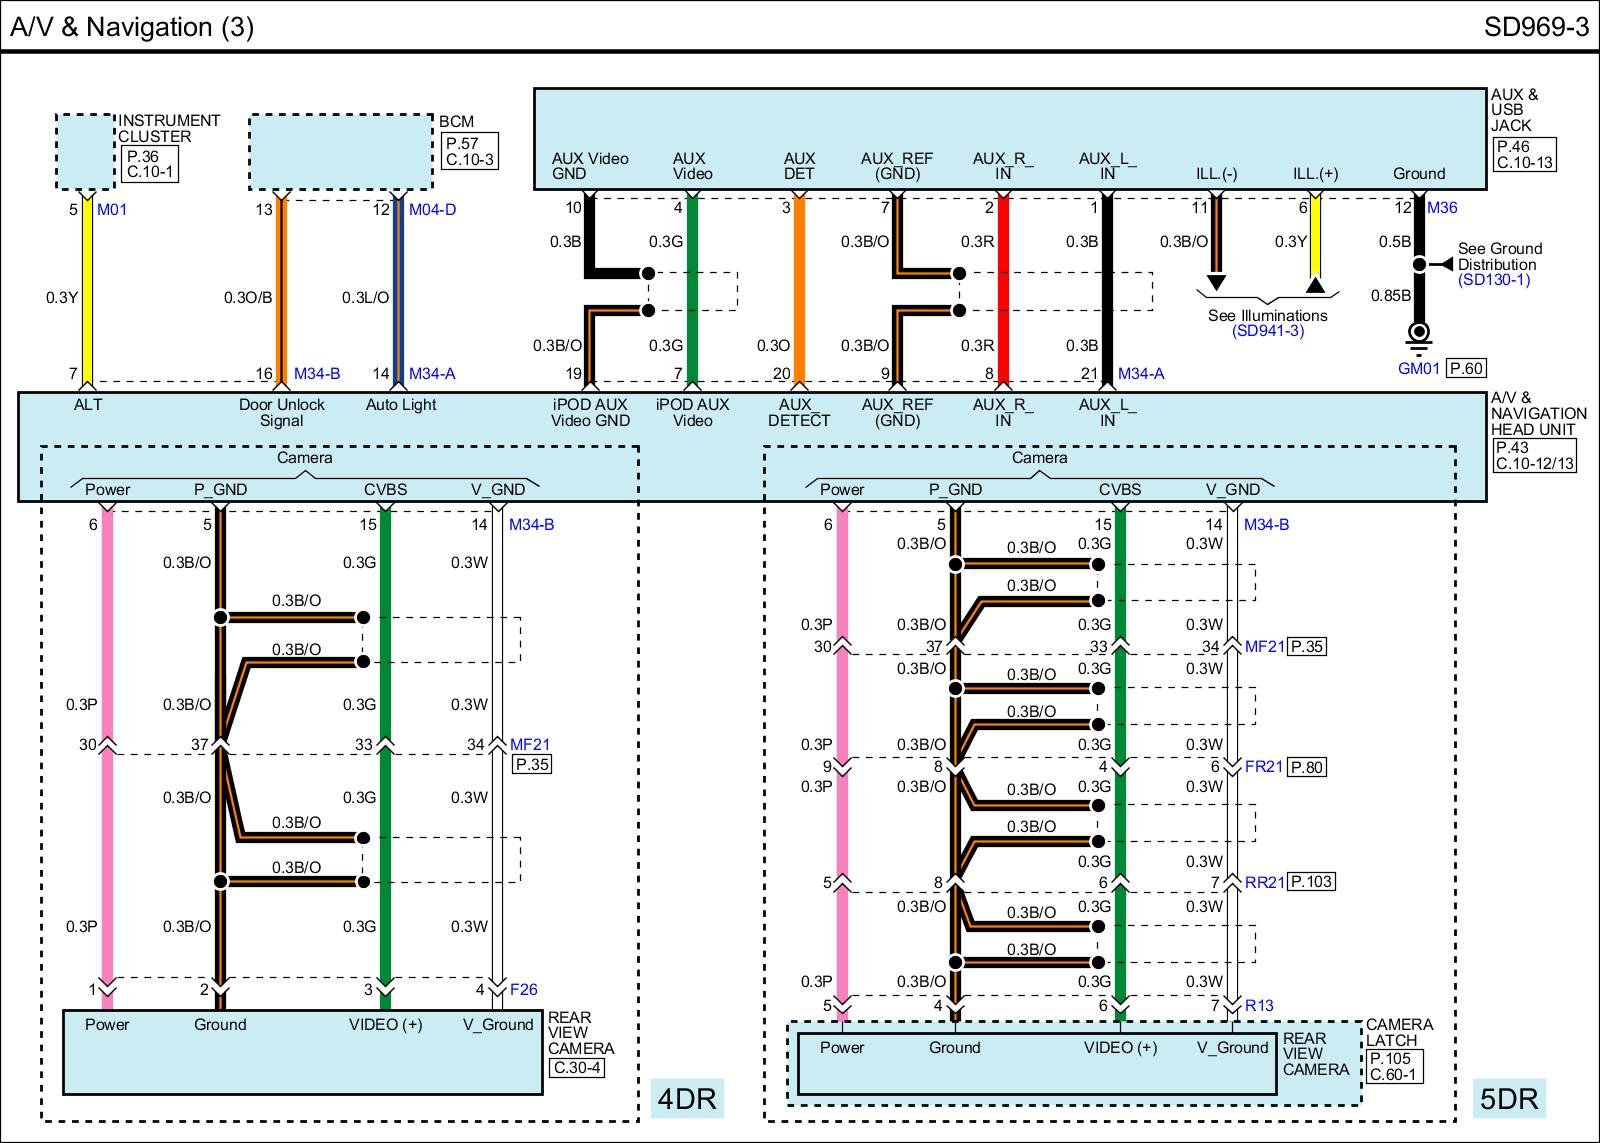Open the AUX & USB Jack P.46 reference
This screenshot has height=1143, width=1600.
coord(1524,154)
